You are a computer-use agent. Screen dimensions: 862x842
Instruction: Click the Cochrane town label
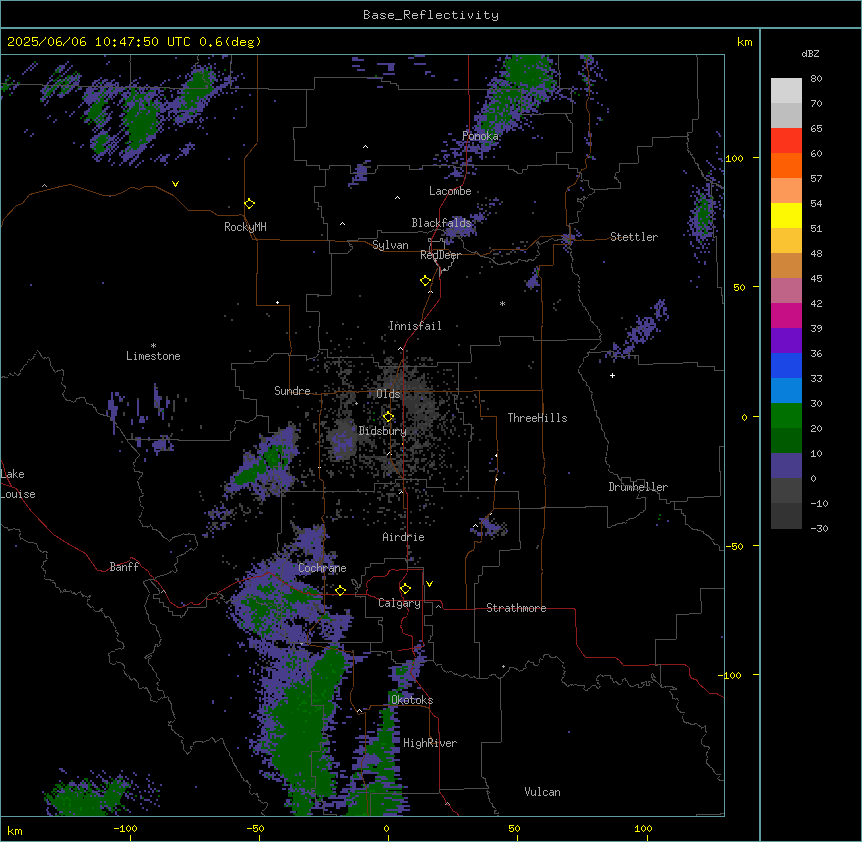(322, 568)
